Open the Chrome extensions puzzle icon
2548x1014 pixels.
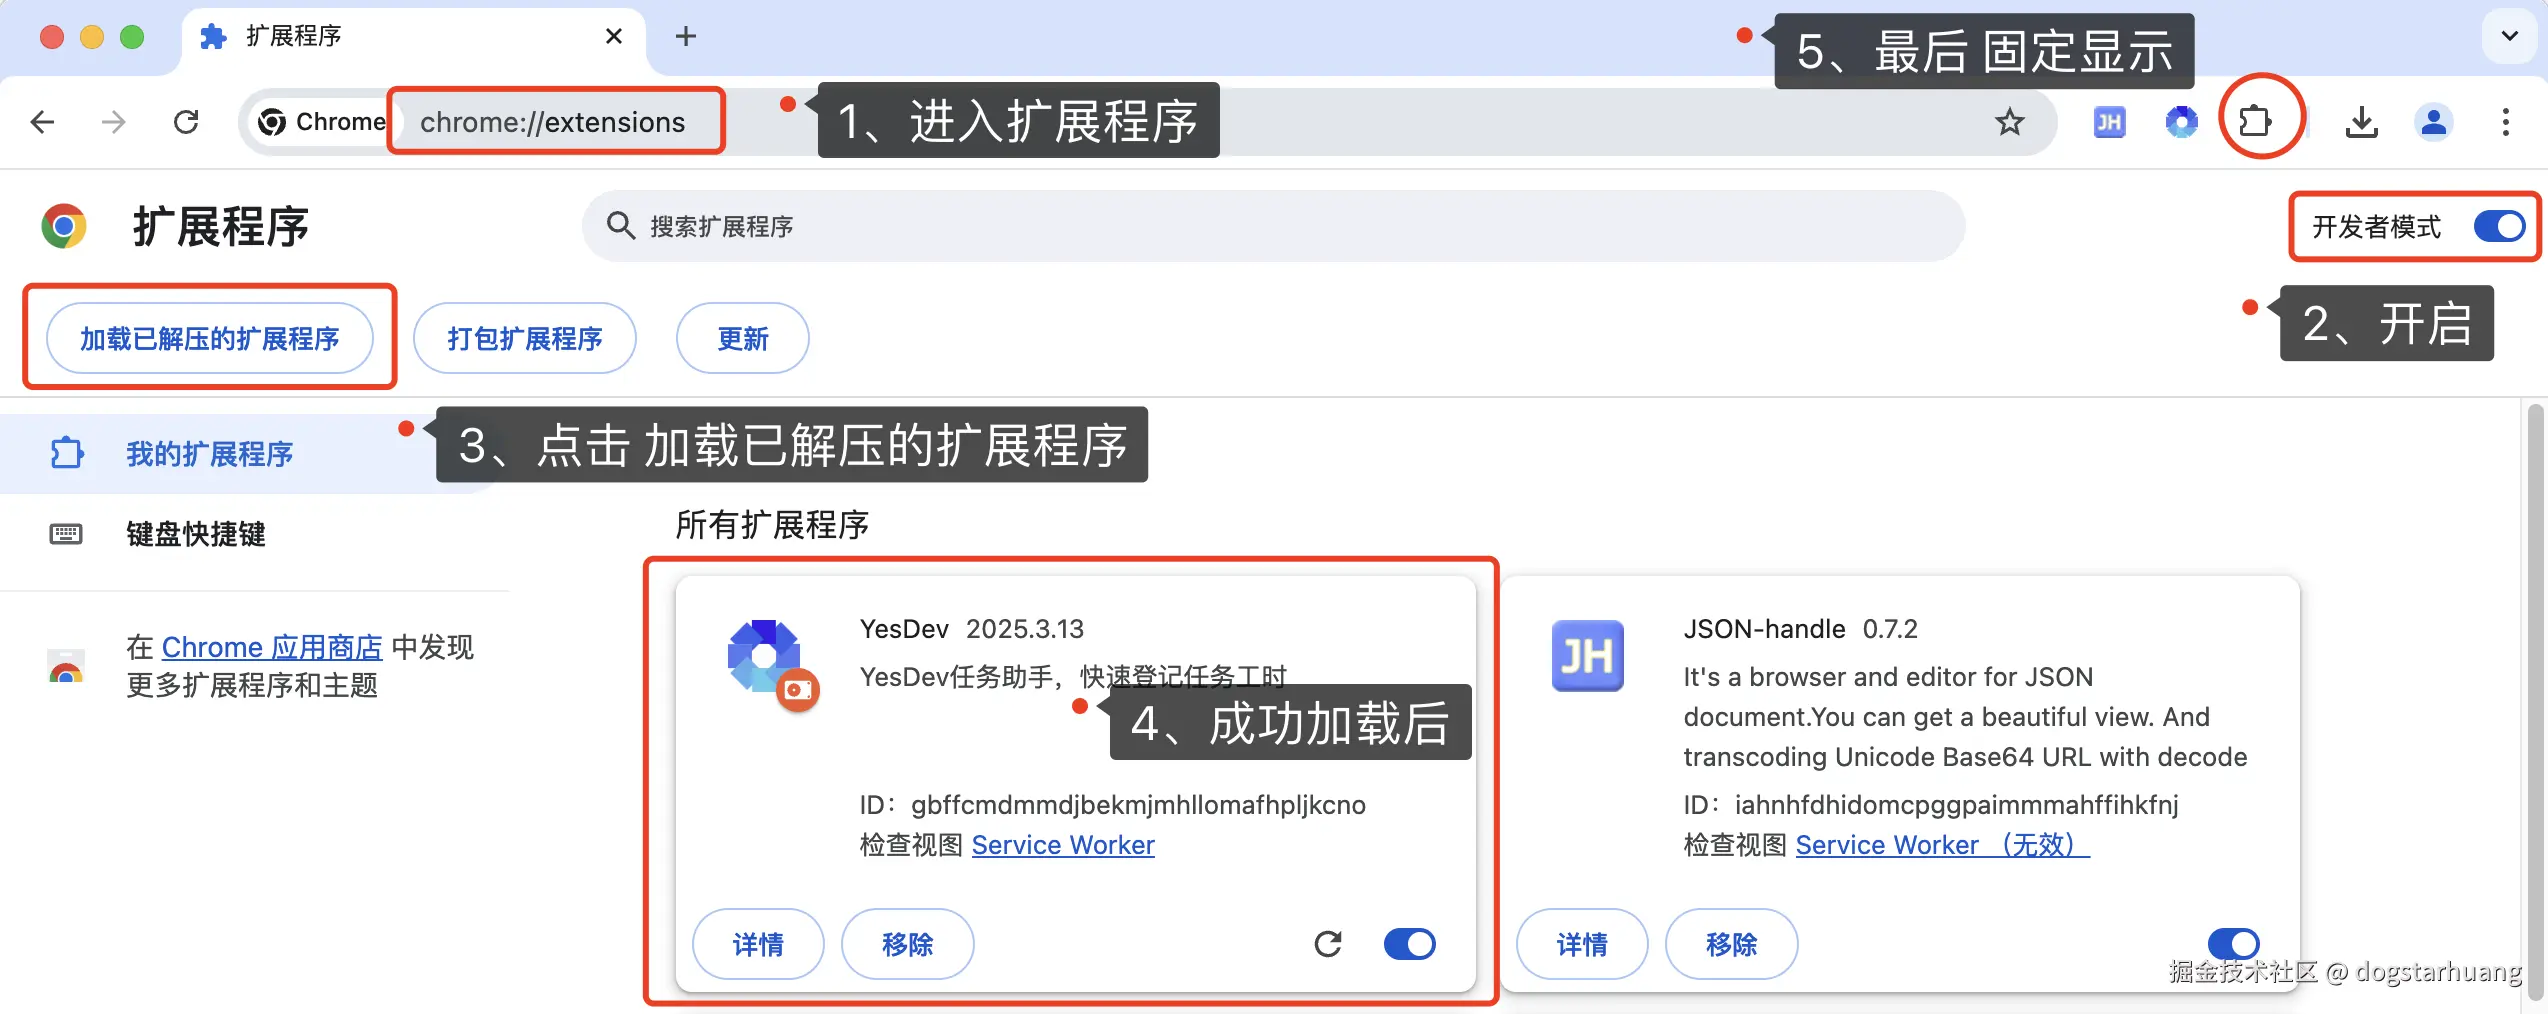coord(2261,120)
